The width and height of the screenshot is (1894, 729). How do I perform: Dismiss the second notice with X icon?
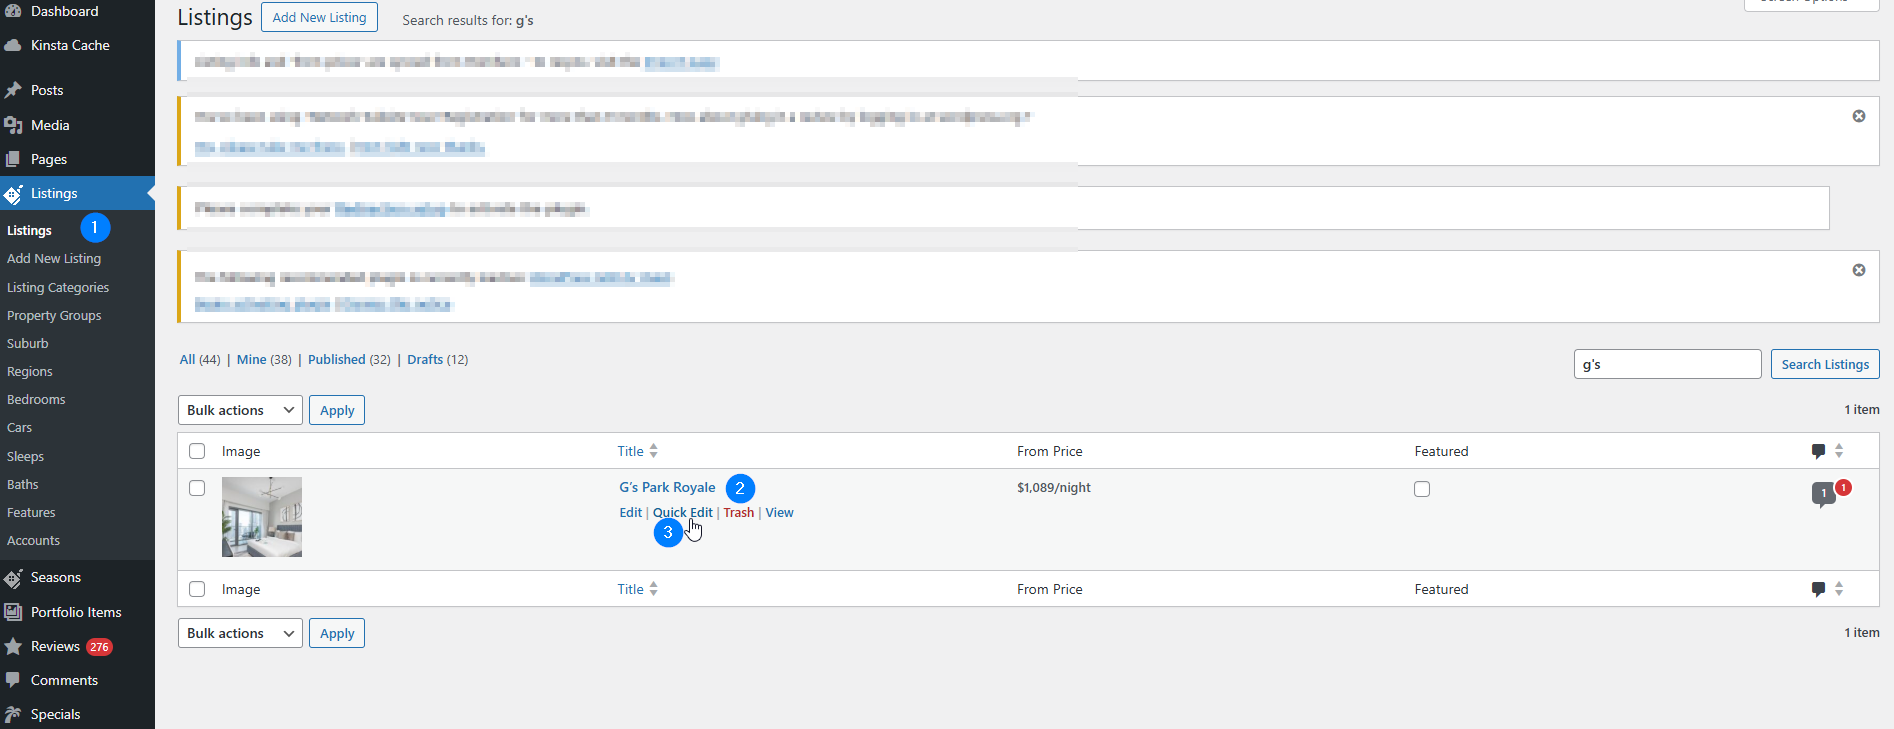point(1858,116)
